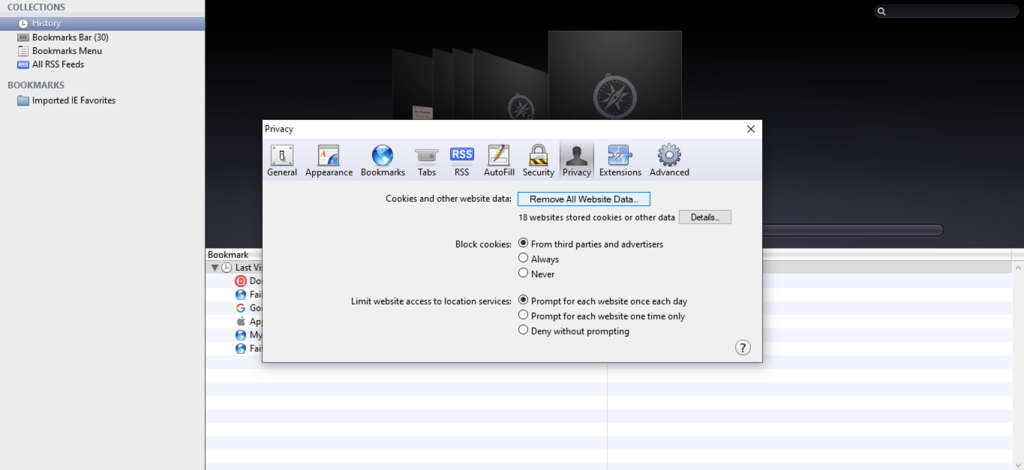
Task: Click the history search field
Action: click(x=948, y=11)
